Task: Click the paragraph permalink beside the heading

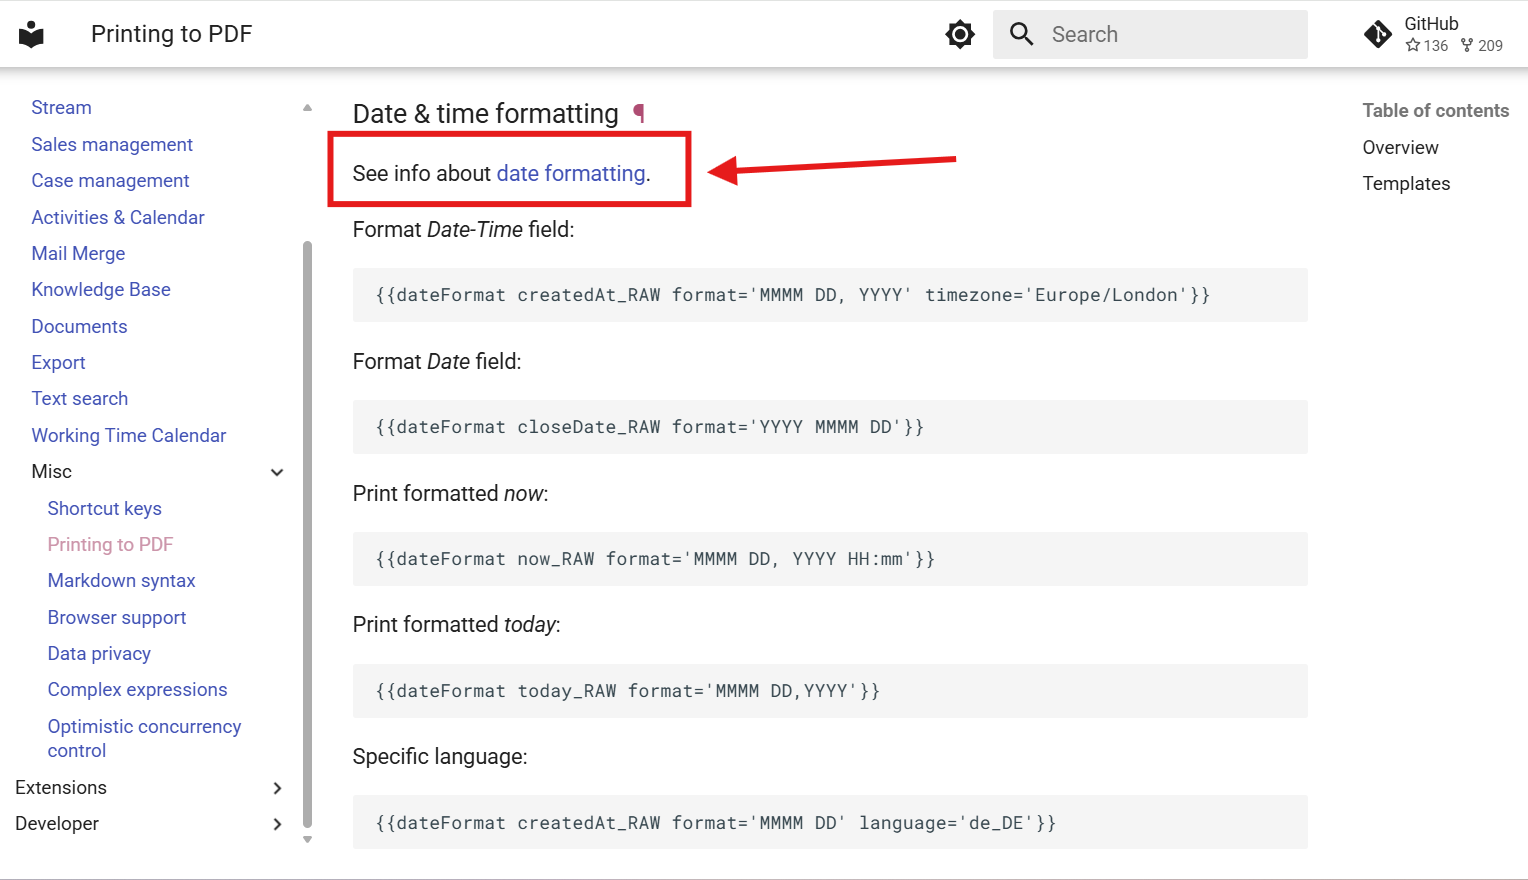Action: 639,114
